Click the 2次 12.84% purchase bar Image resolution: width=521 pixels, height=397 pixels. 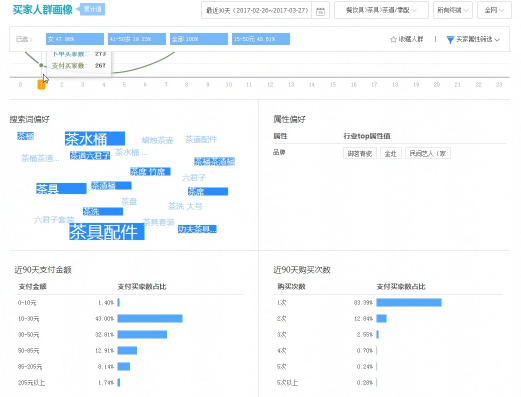click(x=381, y=318)
